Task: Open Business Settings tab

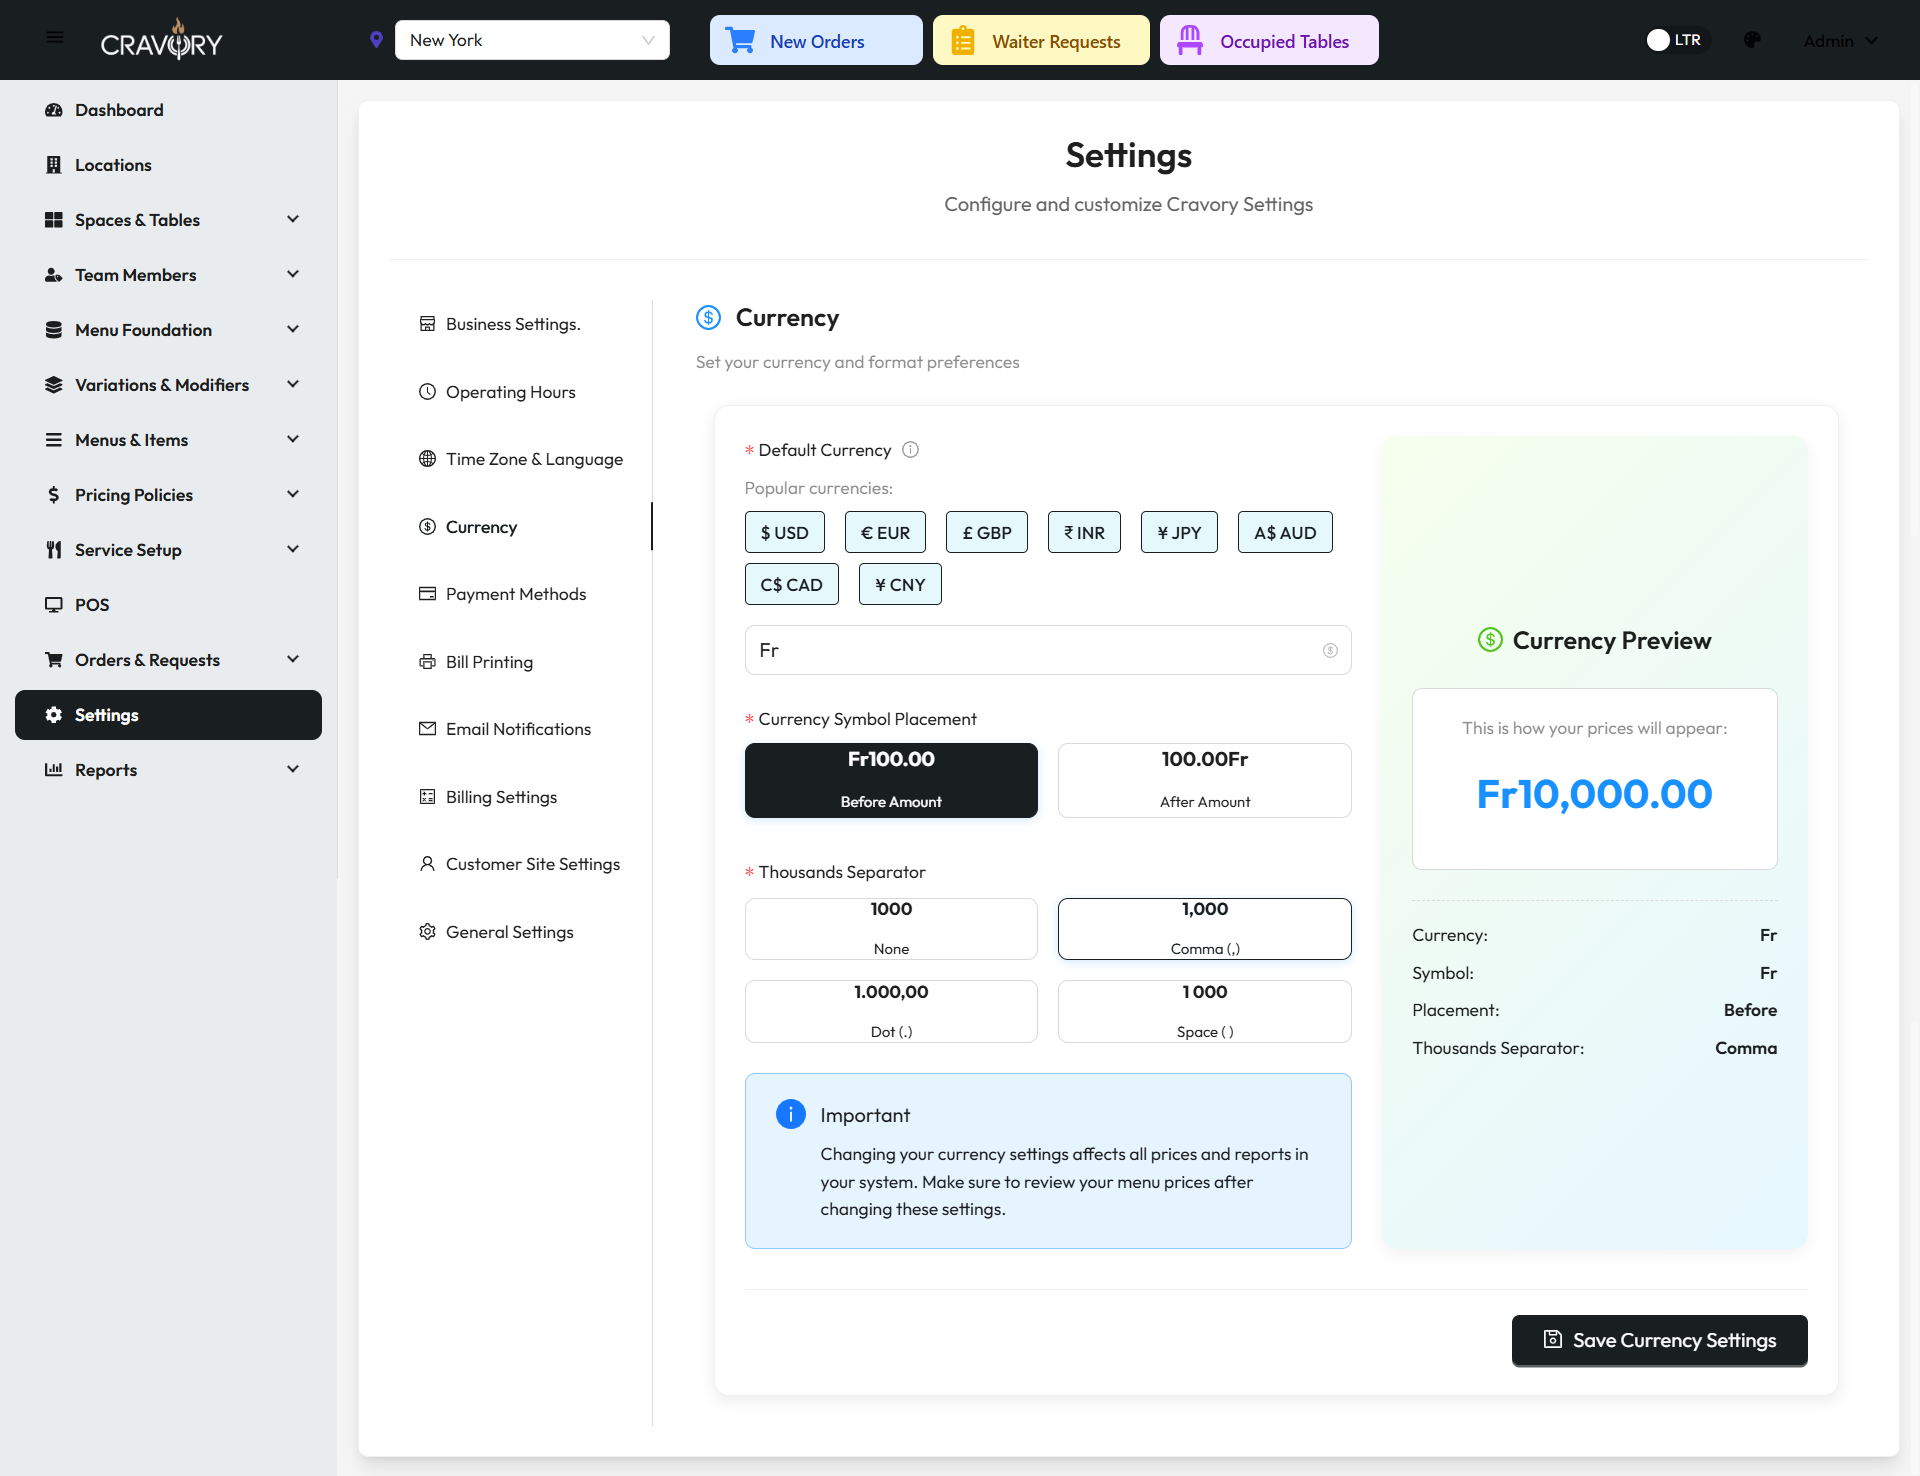Action: tap(513, 324)
